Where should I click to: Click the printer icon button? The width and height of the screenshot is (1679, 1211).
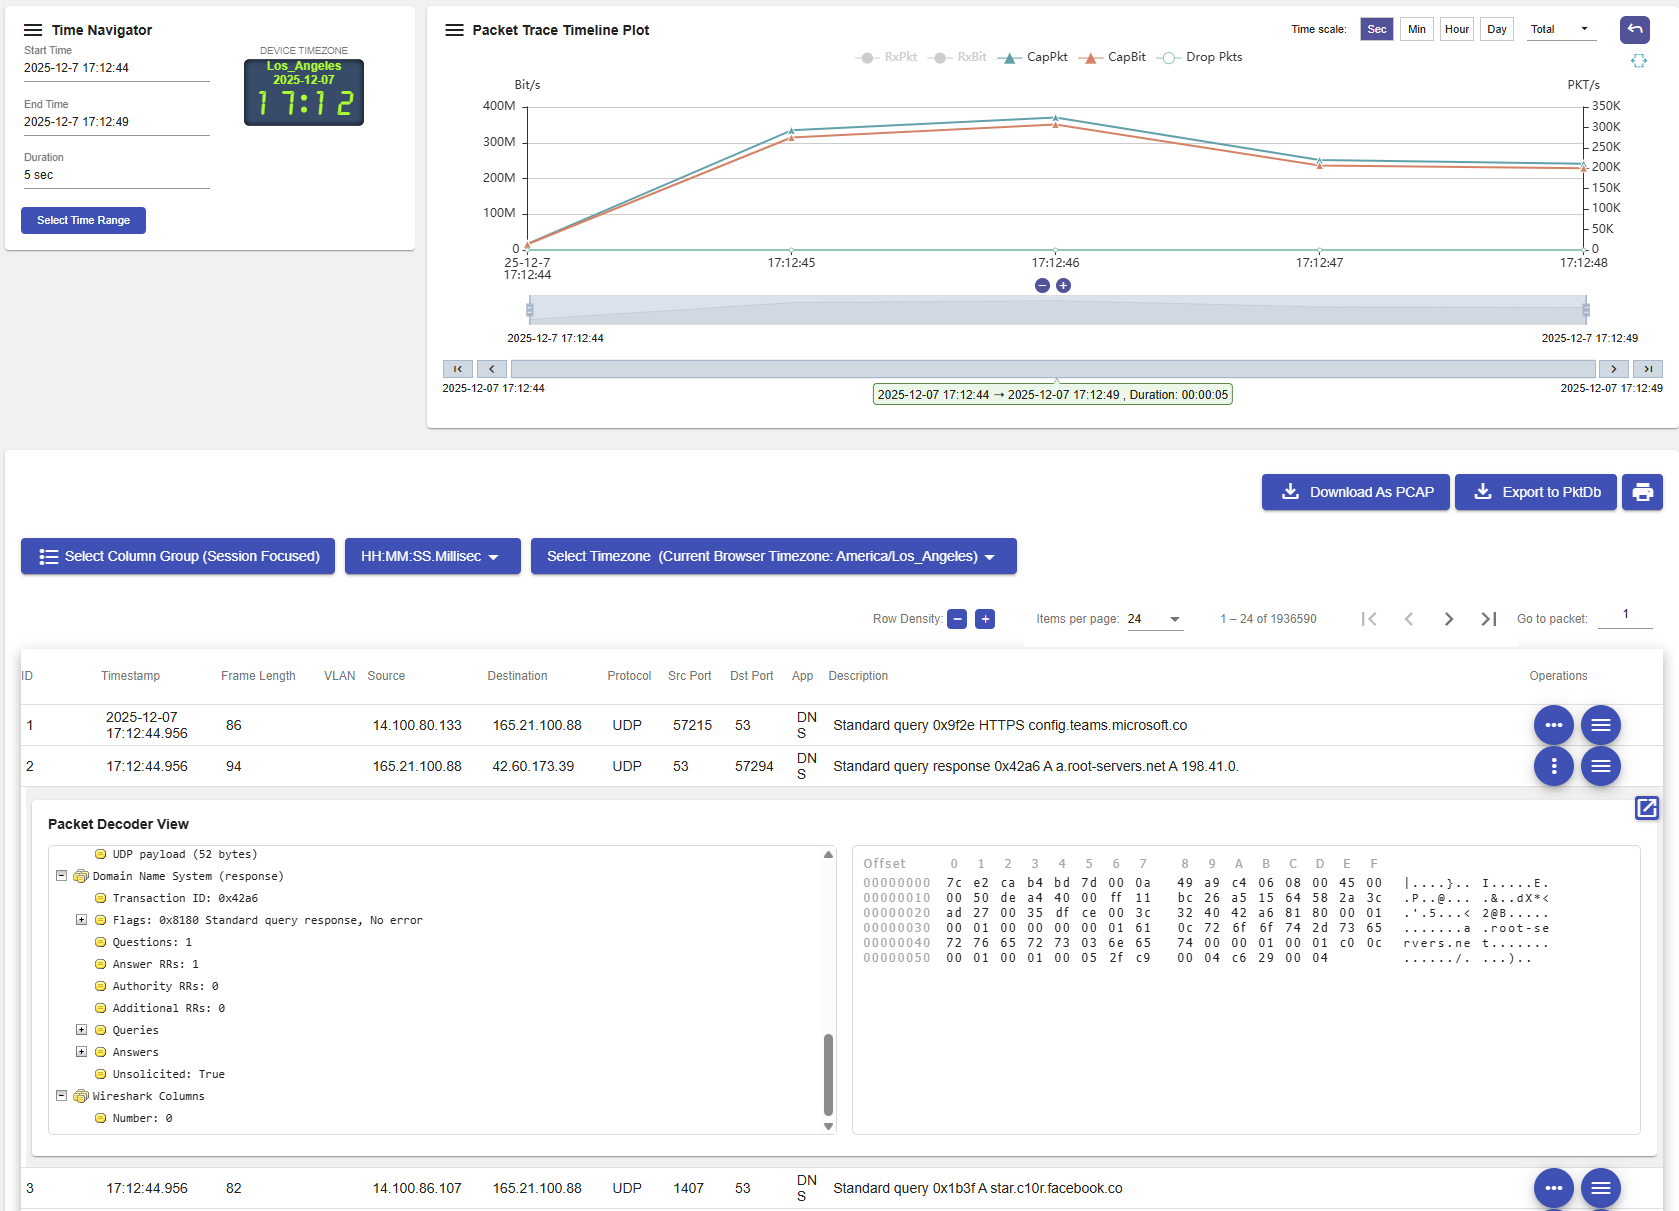1642,492
